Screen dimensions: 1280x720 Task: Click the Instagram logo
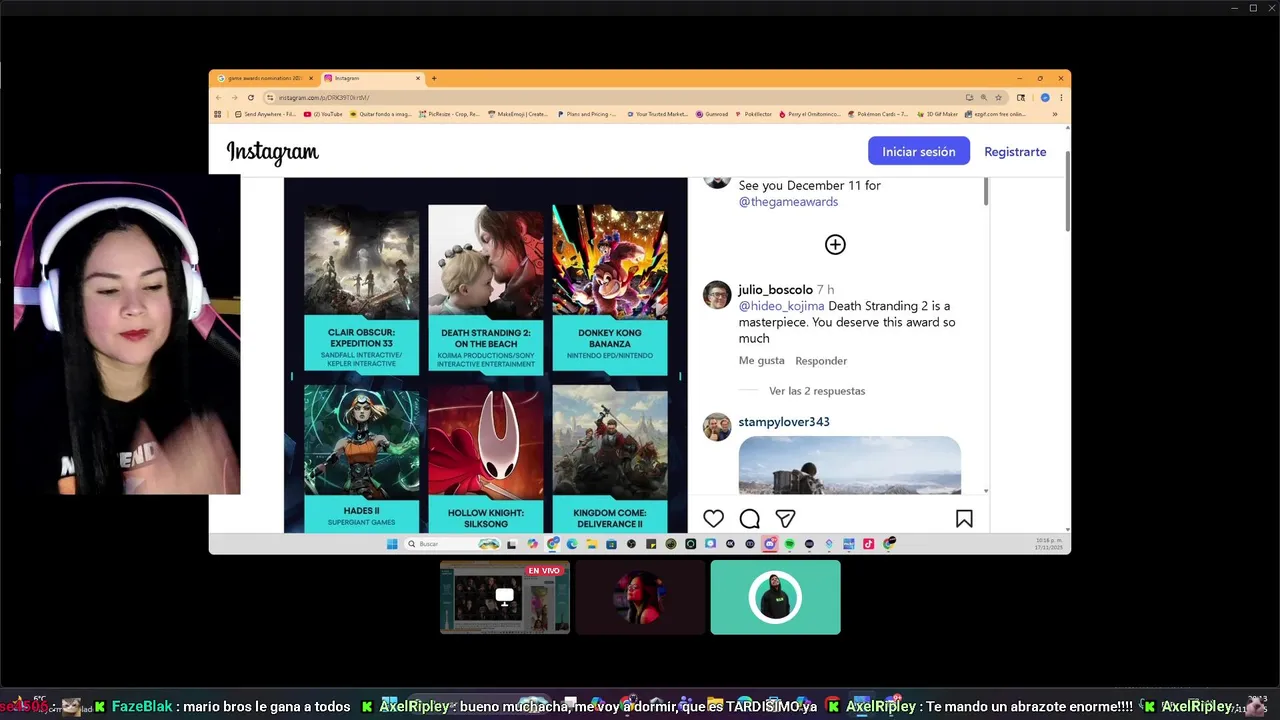[272, 152]
